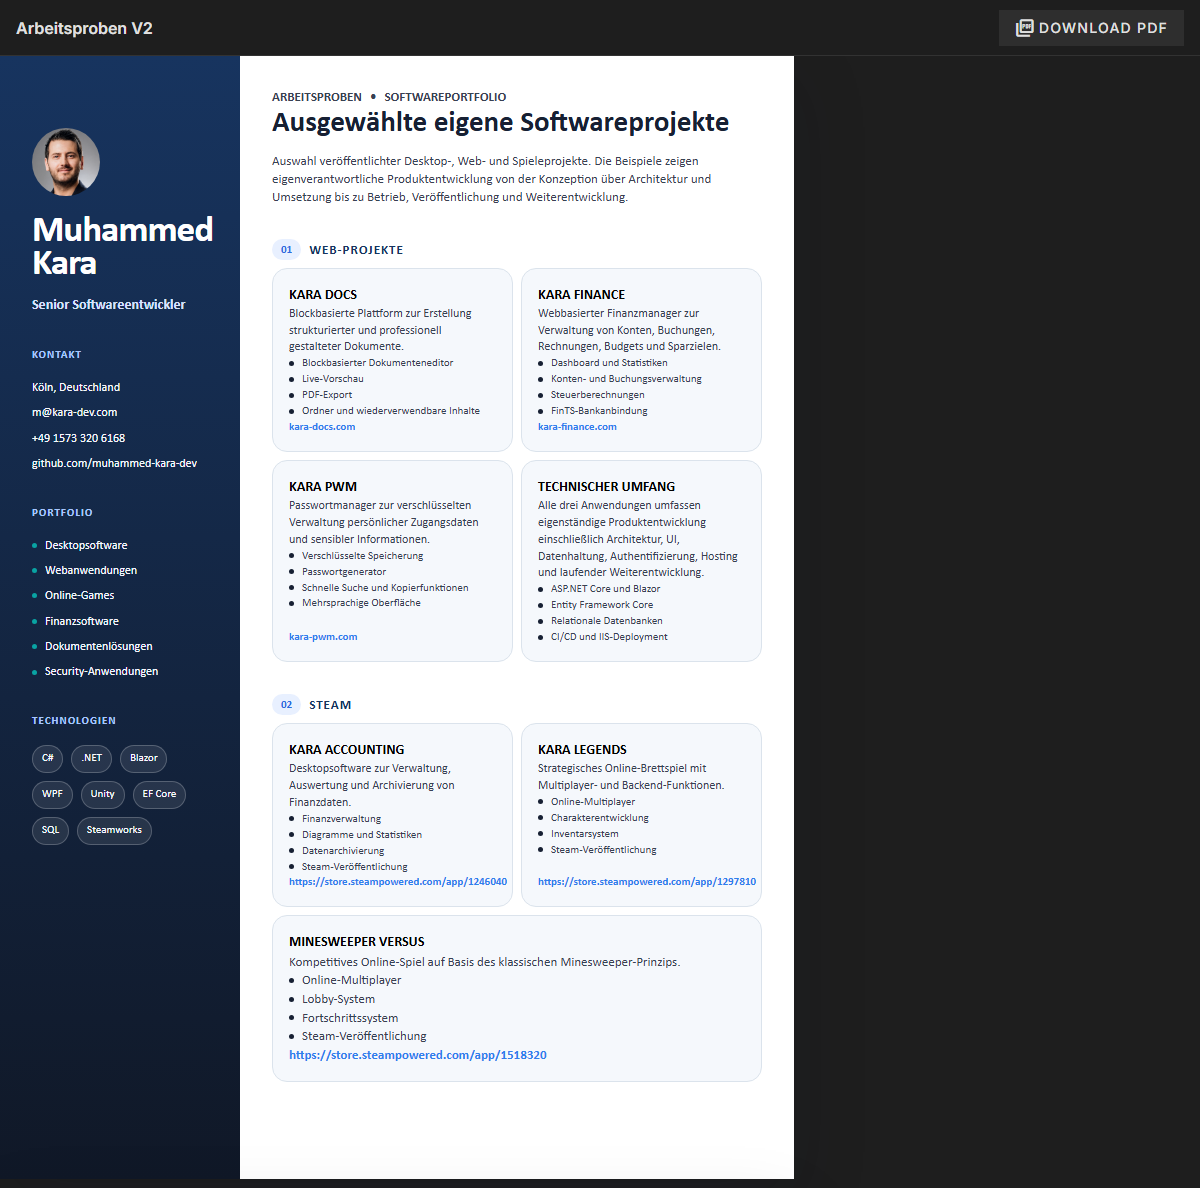1200x1188 pixels.
Task: Open the kara-finance.com link
Action: point(577,427)
